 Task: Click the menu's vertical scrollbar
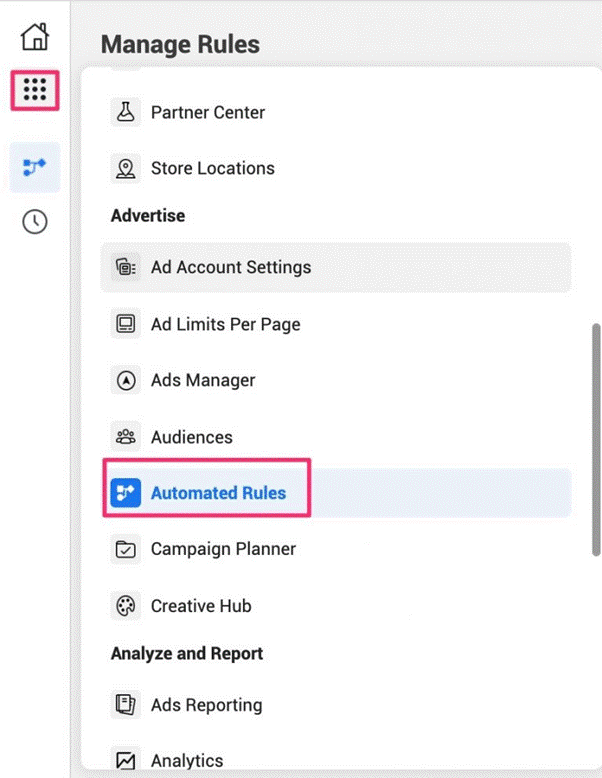click(597, 440)
